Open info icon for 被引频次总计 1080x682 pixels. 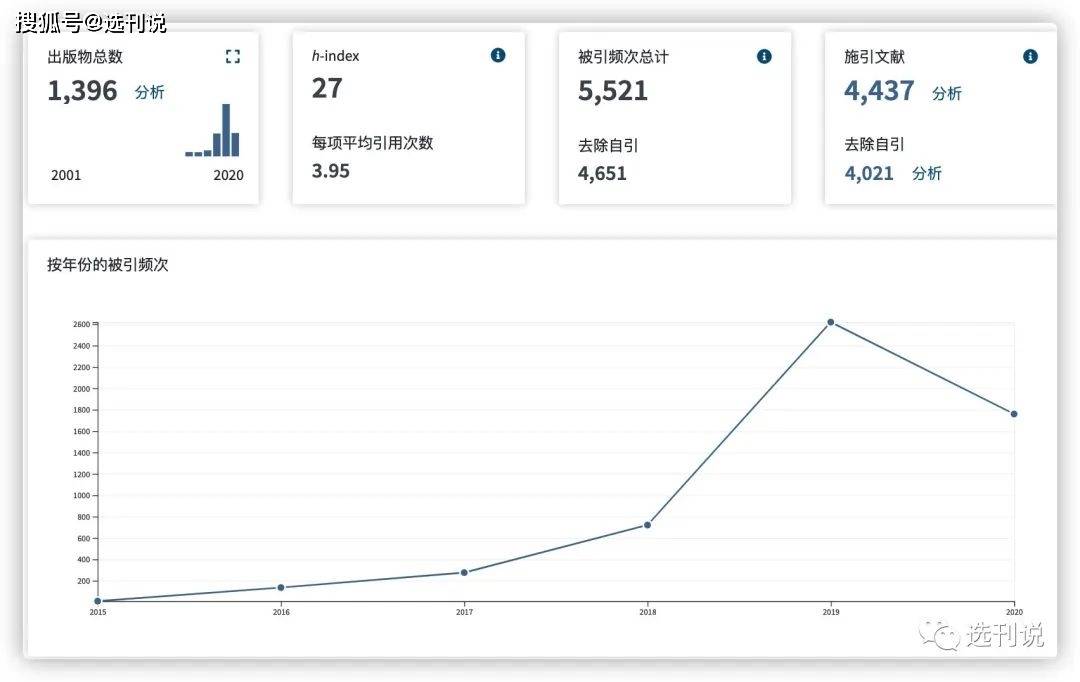pyautogui.click(x=764, y=56)
